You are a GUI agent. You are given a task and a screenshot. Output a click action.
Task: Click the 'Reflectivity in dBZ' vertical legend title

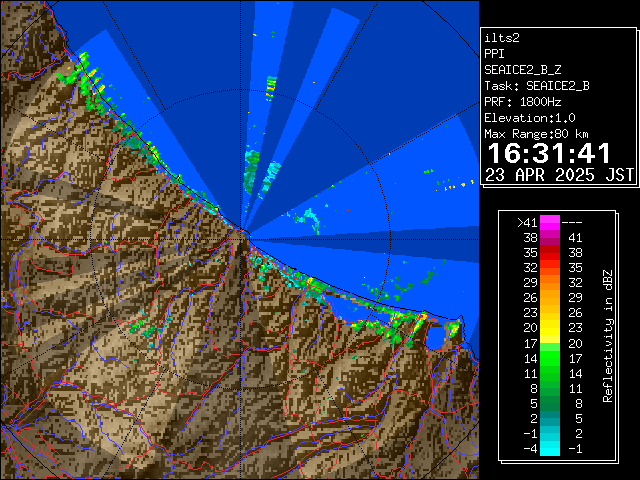[x=607, y=336]
